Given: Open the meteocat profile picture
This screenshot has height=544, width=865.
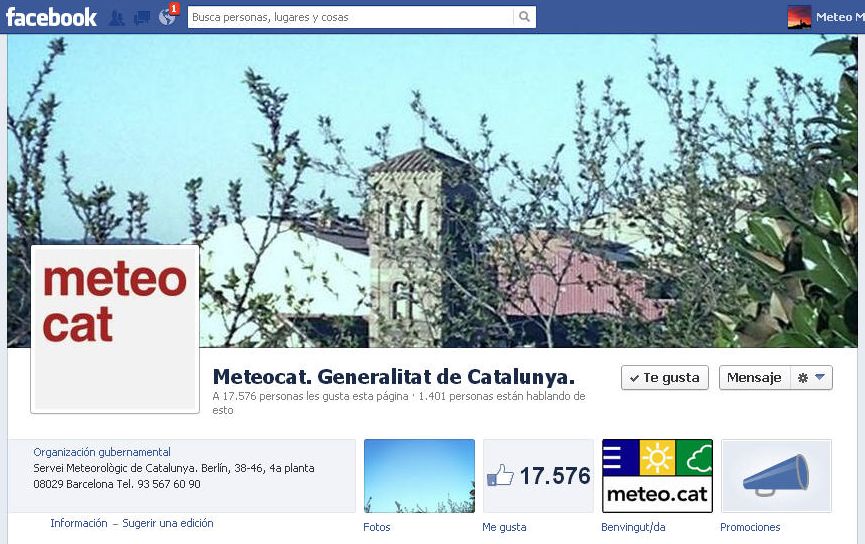Looking at the screenshot, I should (115, 329).
